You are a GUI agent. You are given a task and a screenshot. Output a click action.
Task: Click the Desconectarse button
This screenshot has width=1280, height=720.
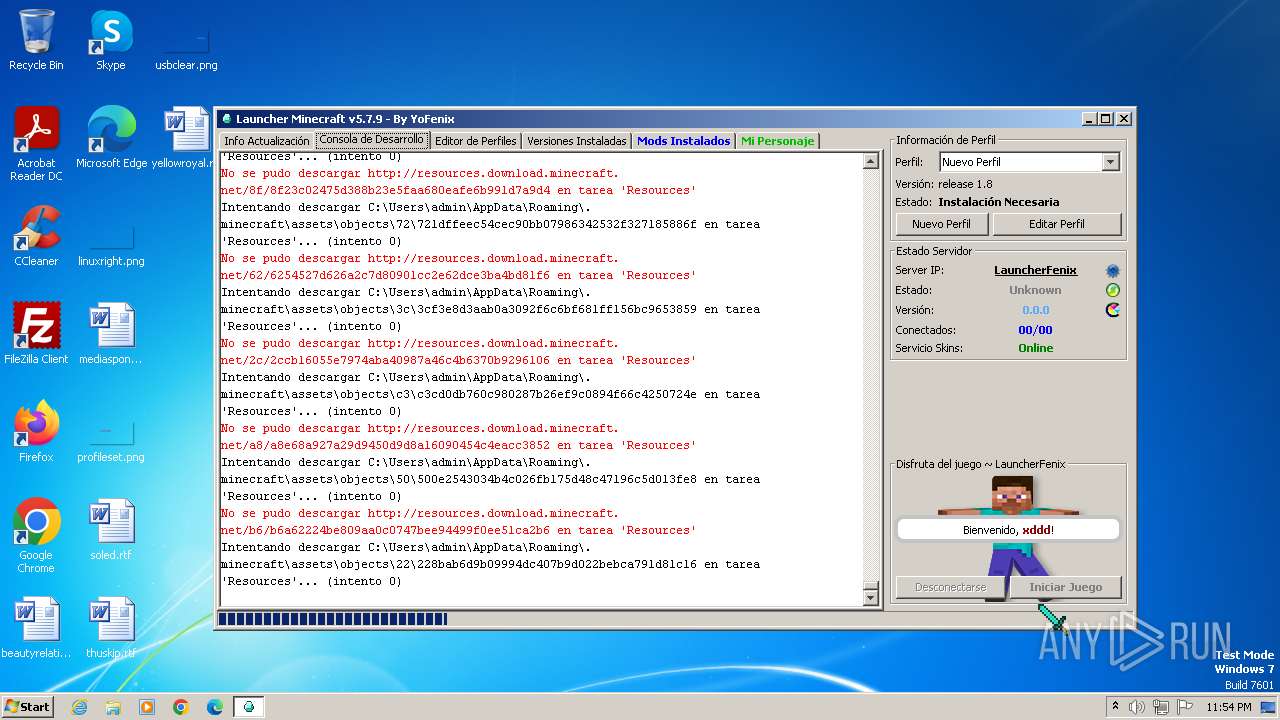point(950,587)
